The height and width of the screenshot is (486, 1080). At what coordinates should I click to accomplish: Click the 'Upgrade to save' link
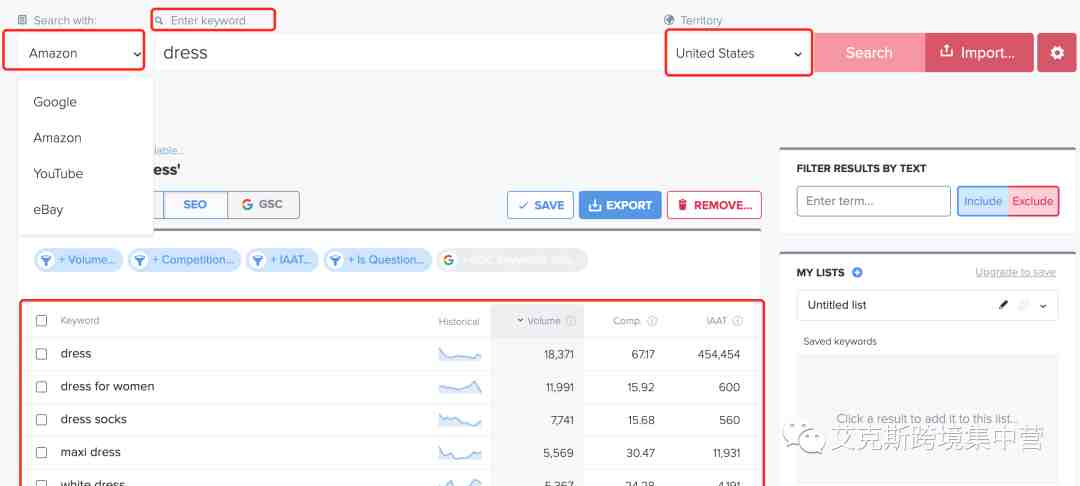pos(1015,273)
